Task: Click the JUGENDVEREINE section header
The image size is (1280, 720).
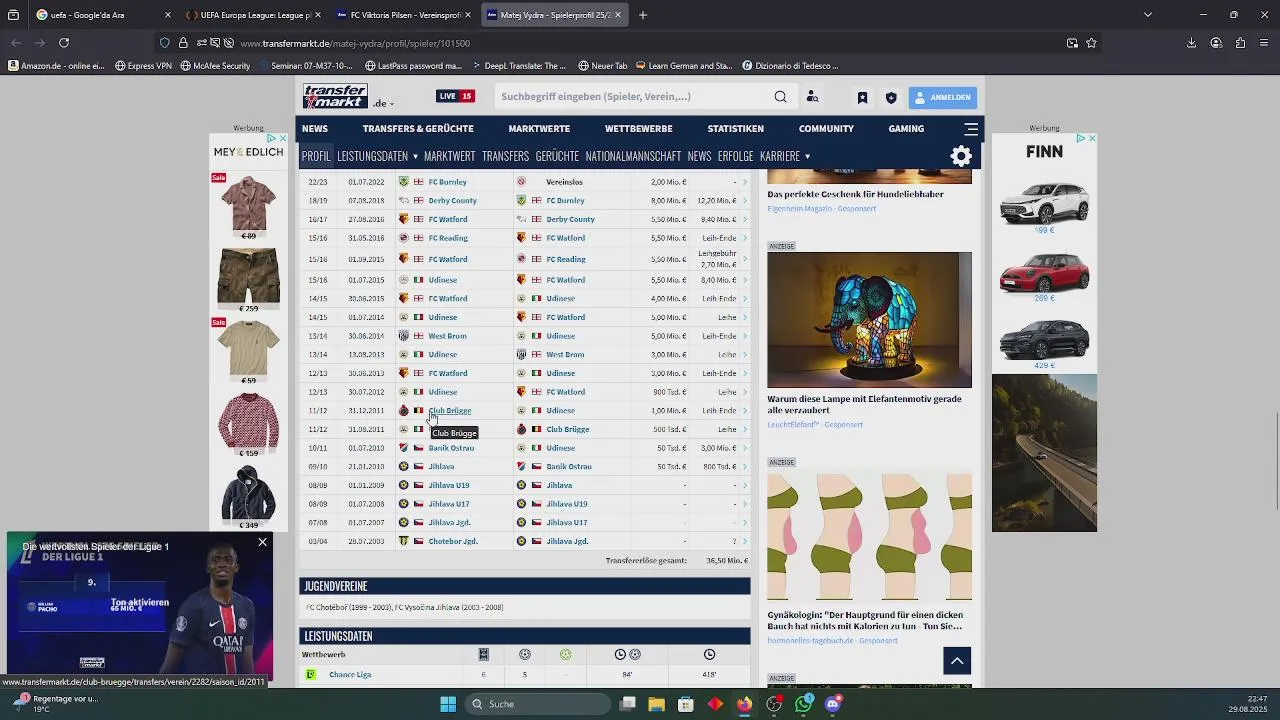Action: tap(525, 586)
